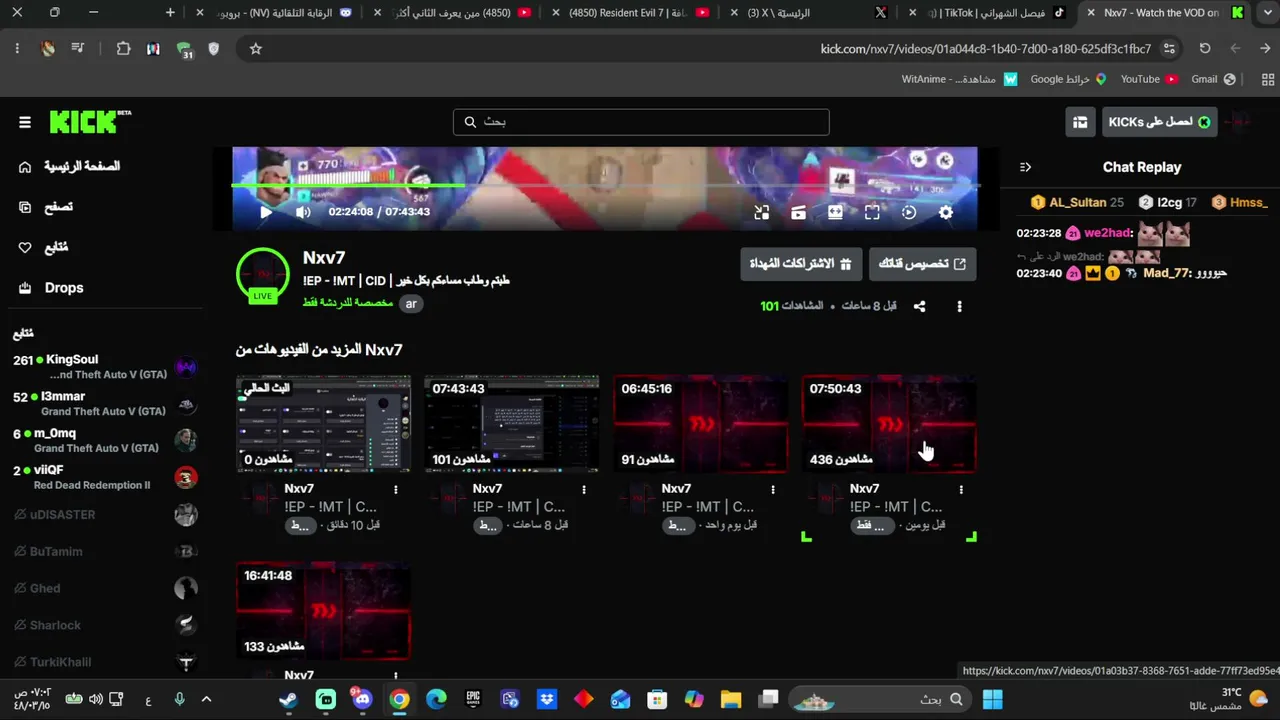Open offline channel Ghed
Viewport: 1280px width, 720px height.
point(104,588)
